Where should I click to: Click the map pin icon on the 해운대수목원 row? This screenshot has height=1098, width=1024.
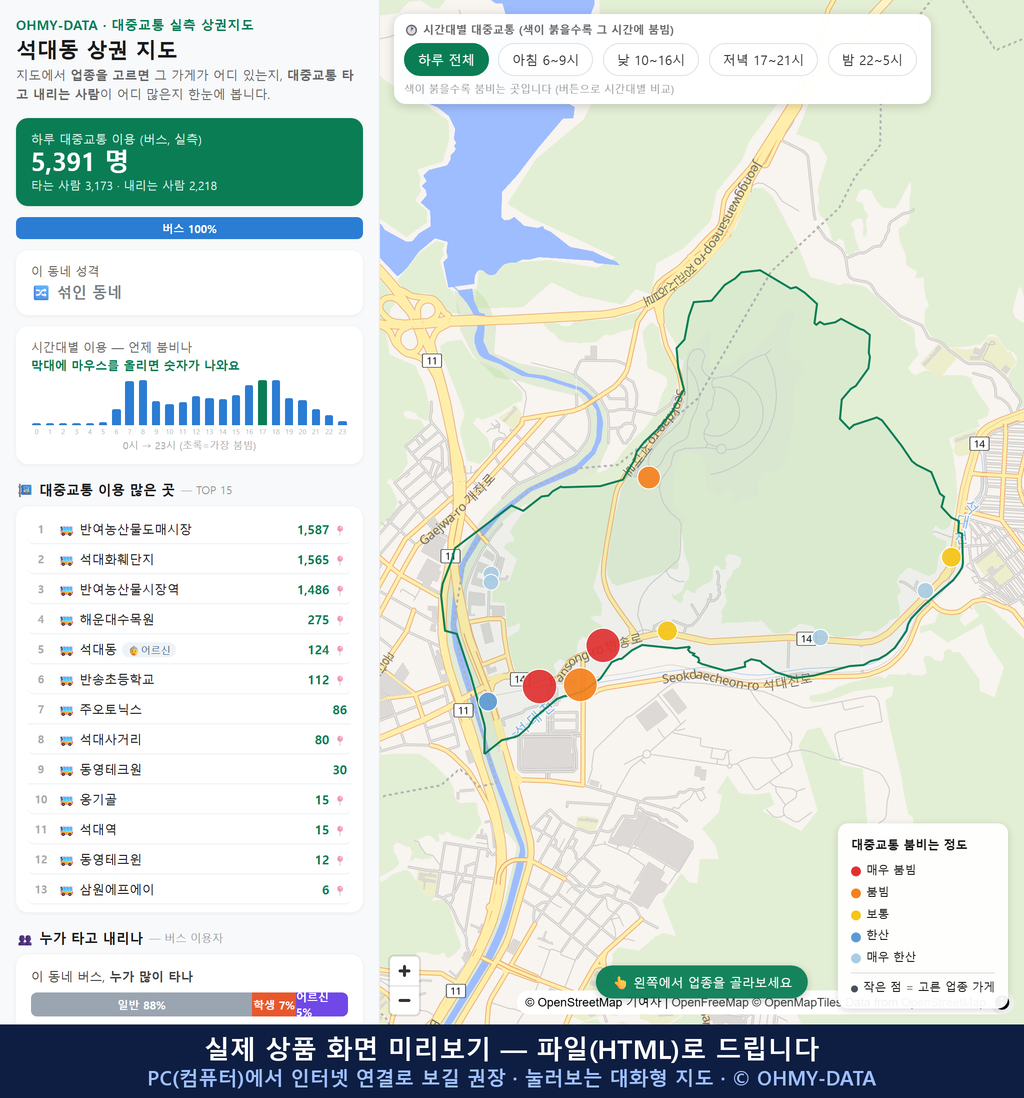340,620
